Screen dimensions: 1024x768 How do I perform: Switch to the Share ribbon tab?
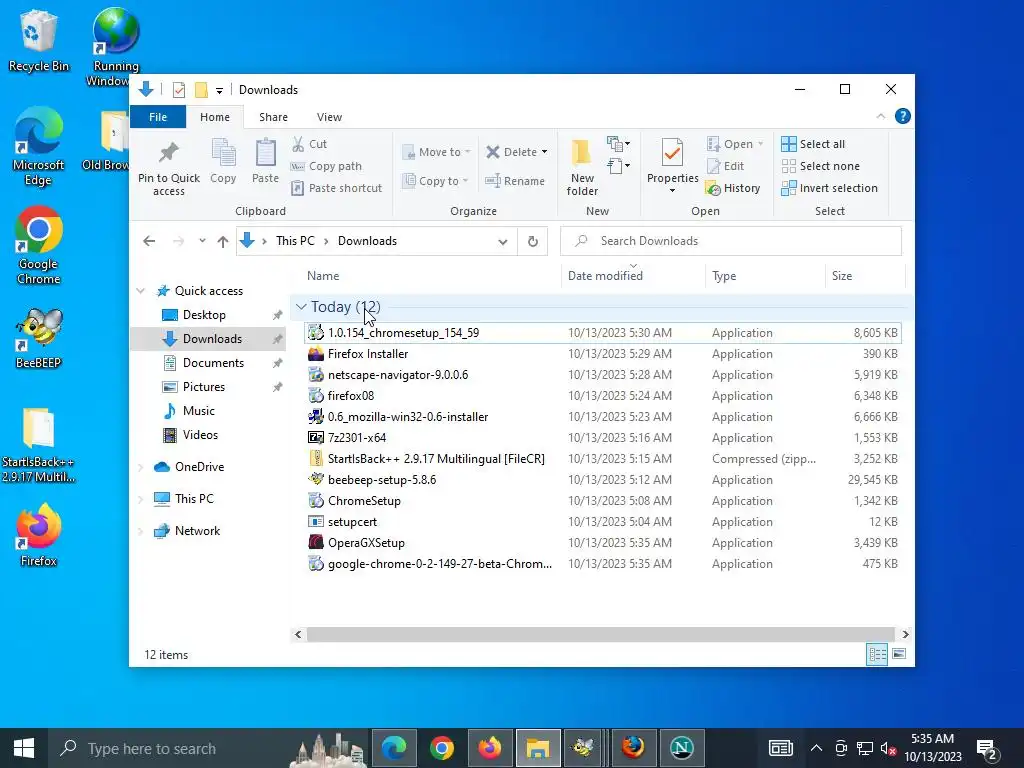[x=273, y=117]
